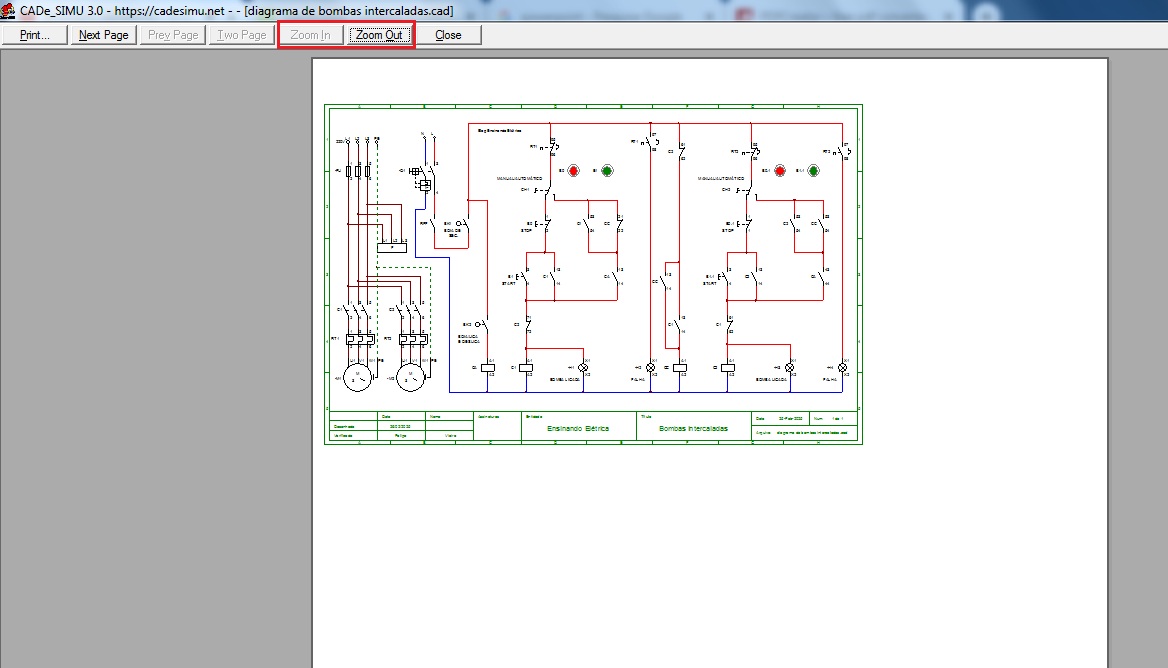Screen dimensions: 1168x668
Task: Click the RT2 thermal relay block
Action: (413, 339)
